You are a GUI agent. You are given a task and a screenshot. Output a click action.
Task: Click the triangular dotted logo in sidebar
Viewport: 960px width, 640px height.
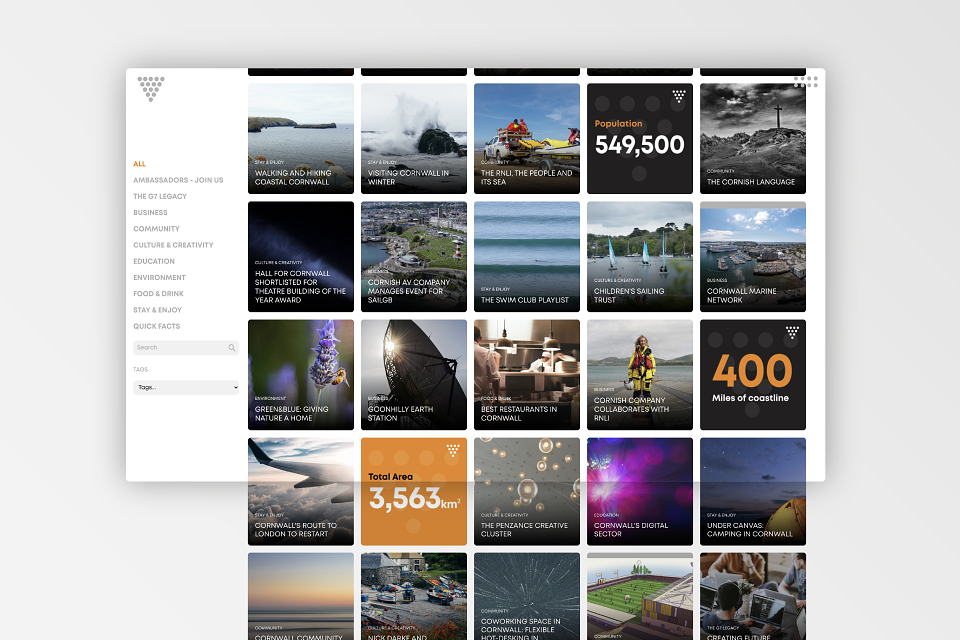click(151, 88)
